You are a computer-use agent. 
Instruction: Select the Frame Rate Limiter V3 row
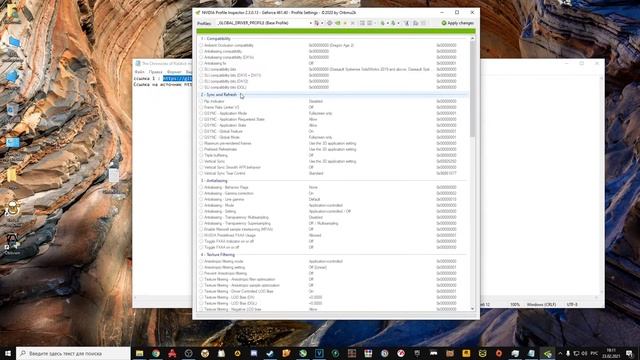pyautogui.click(x=333, y=107)
